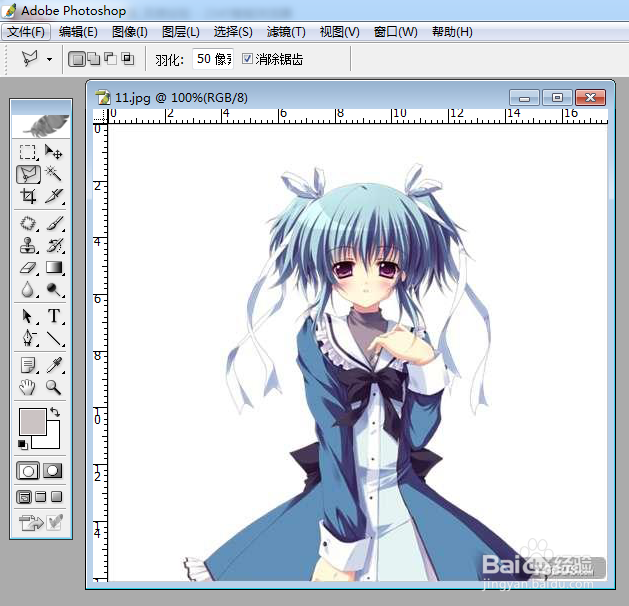Open the foreground color swatch
629x606 pixels.
pos(32,422)
